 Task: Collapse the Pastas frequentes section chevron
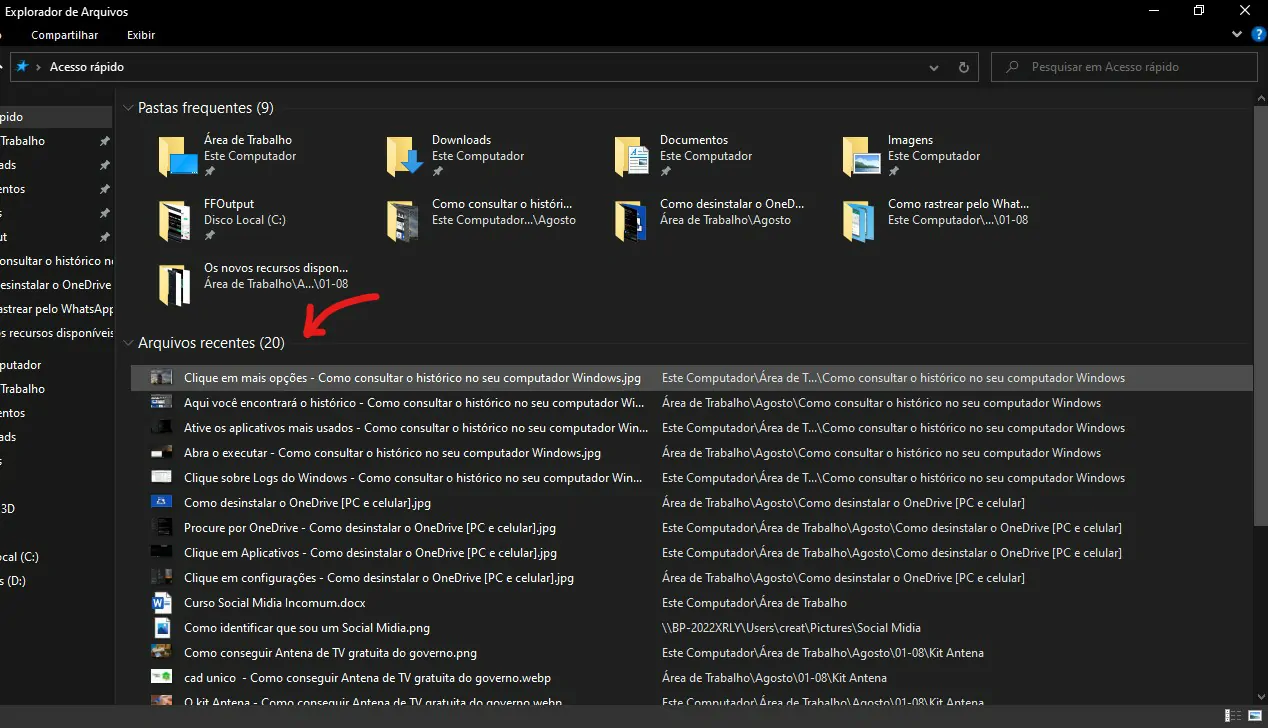coord(128,107)
